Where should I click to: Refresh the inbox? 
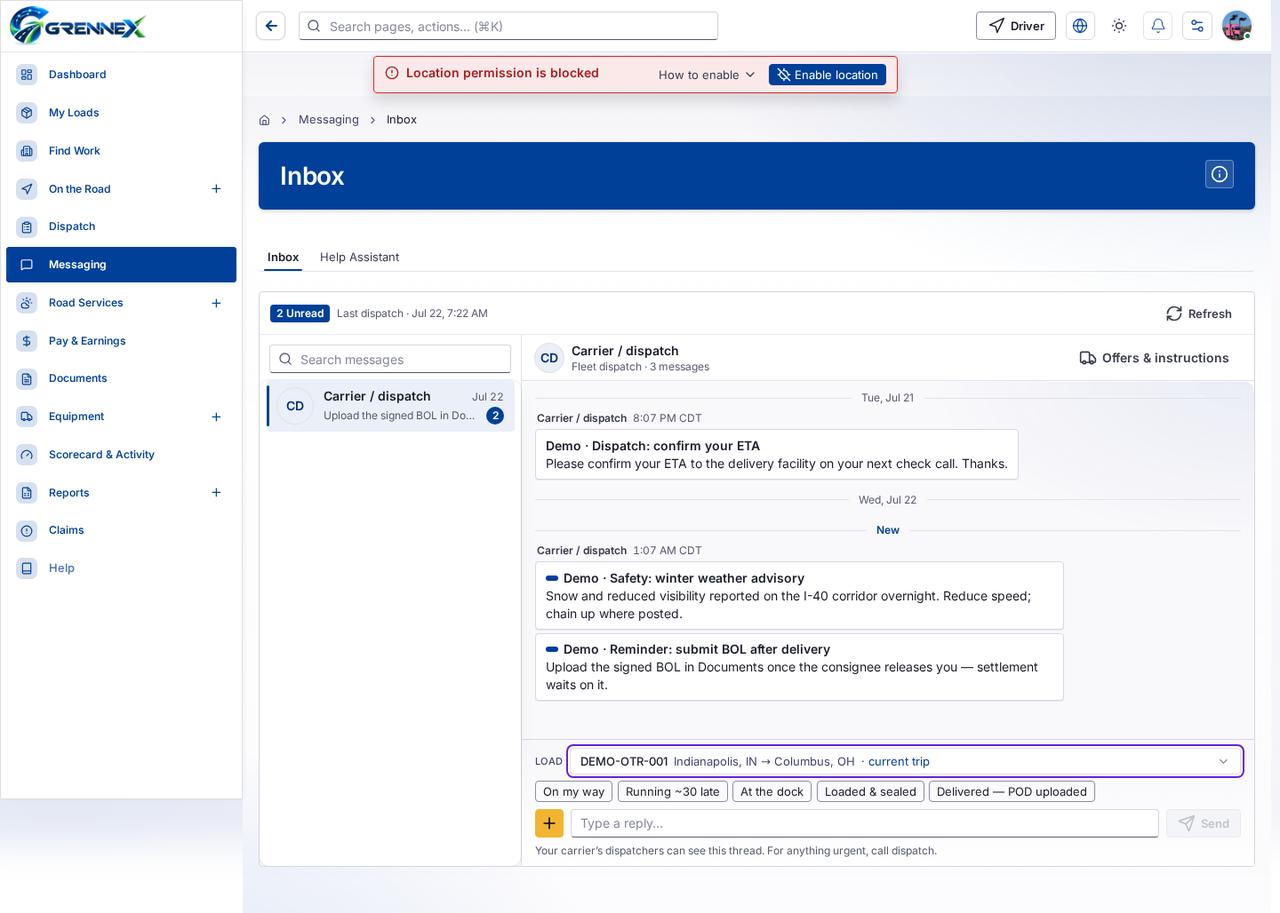point(1198,314)
